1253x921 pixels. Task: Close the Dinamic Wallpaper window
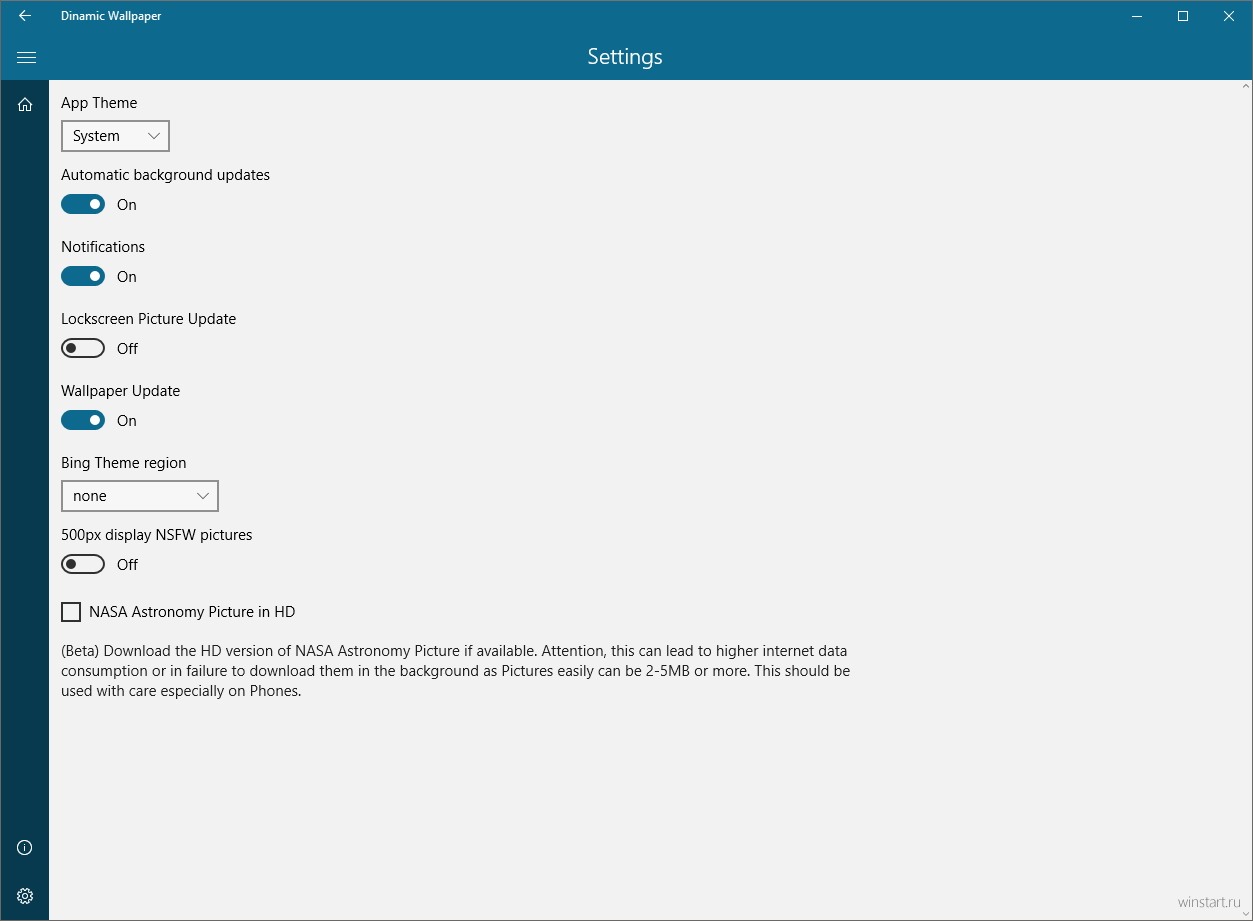(x=1229, y=16)
